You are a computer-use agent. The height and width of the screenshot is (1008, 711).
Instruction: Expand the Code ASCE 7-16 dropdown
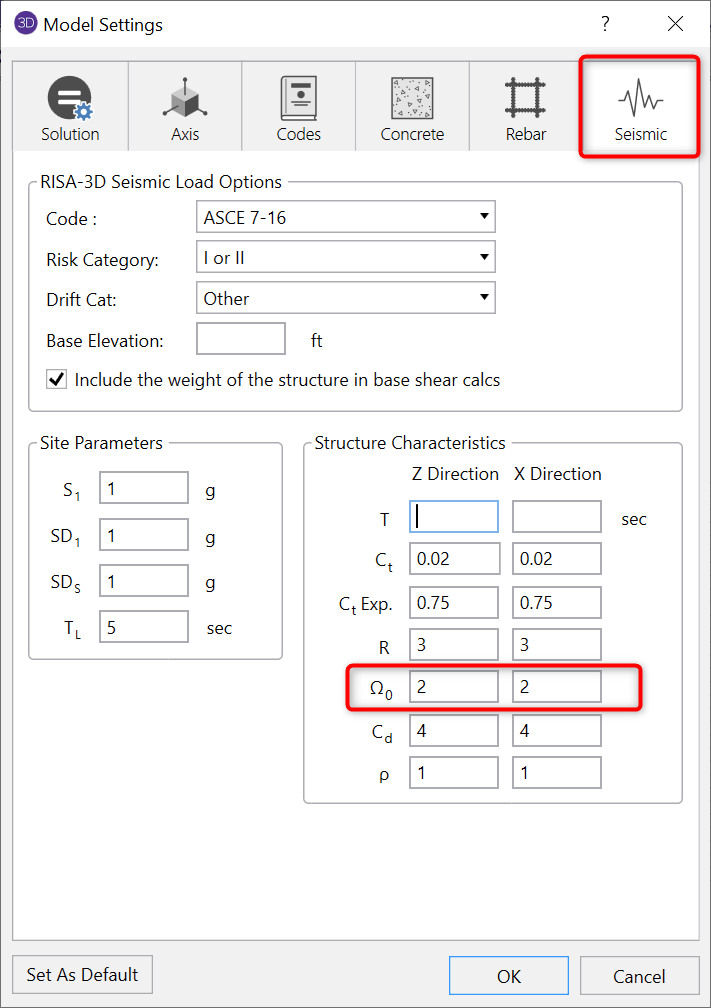(x=345, y=216)
